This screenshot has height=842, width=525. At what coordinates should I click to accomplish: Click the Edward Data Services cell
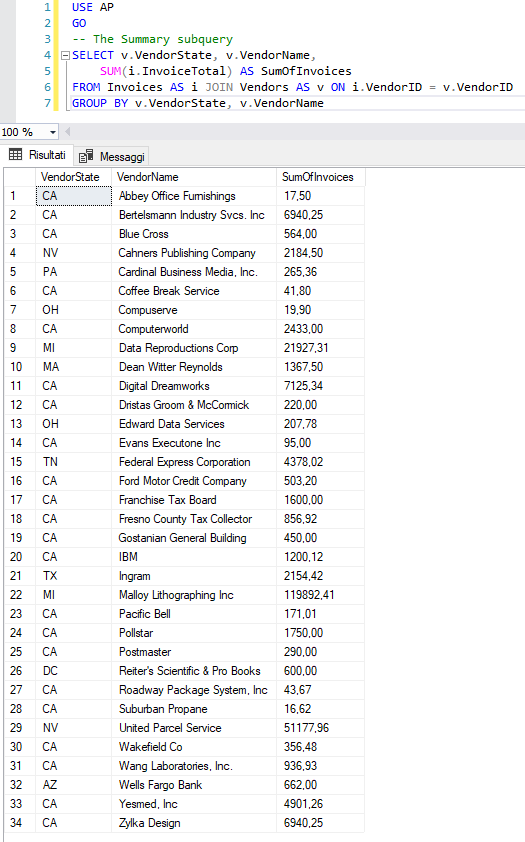pos(194,424)
